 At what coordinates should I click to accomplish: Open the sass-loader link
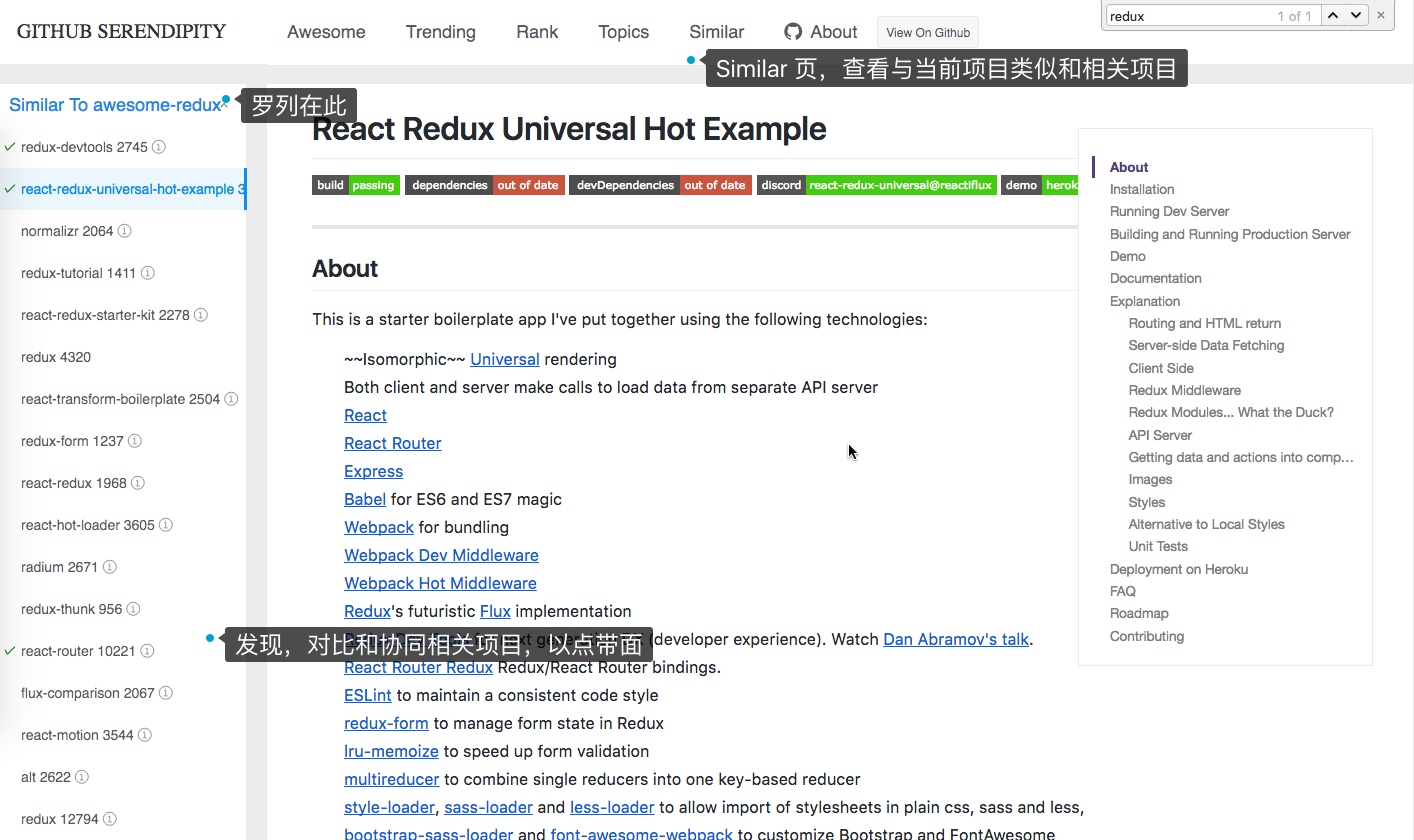(488, 807)
